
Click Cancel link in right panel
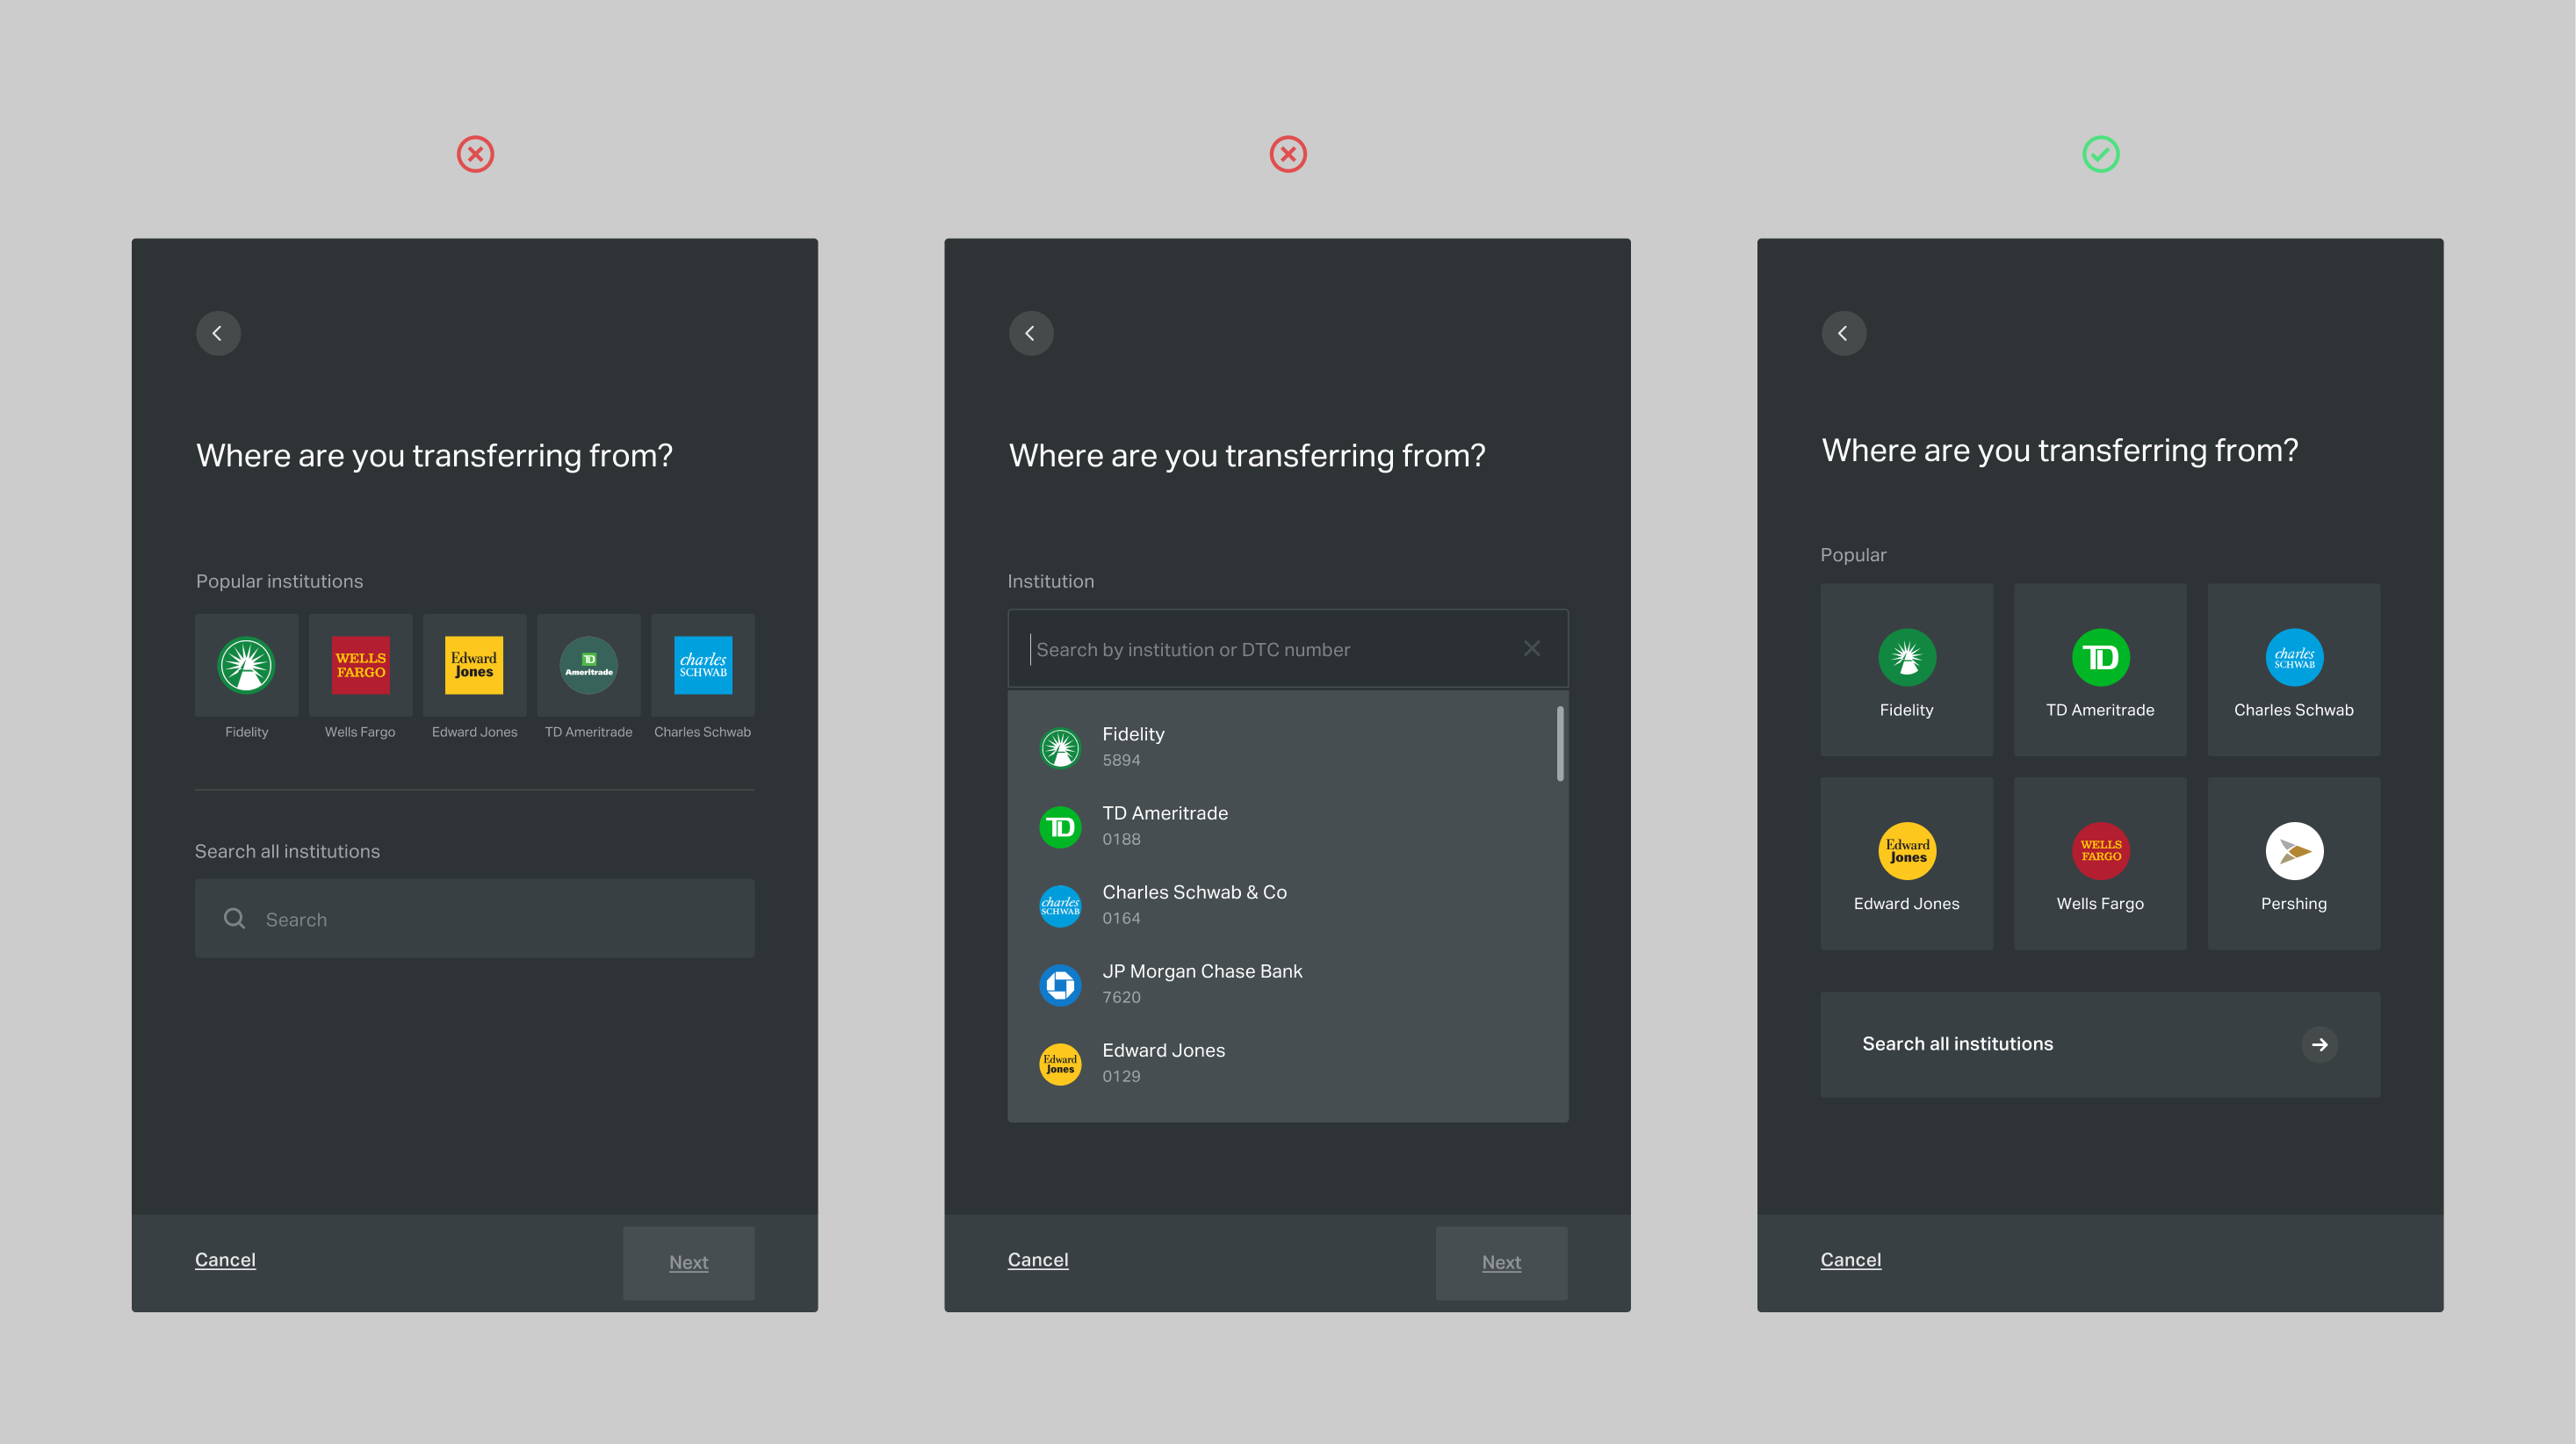click(1849, 1260)
